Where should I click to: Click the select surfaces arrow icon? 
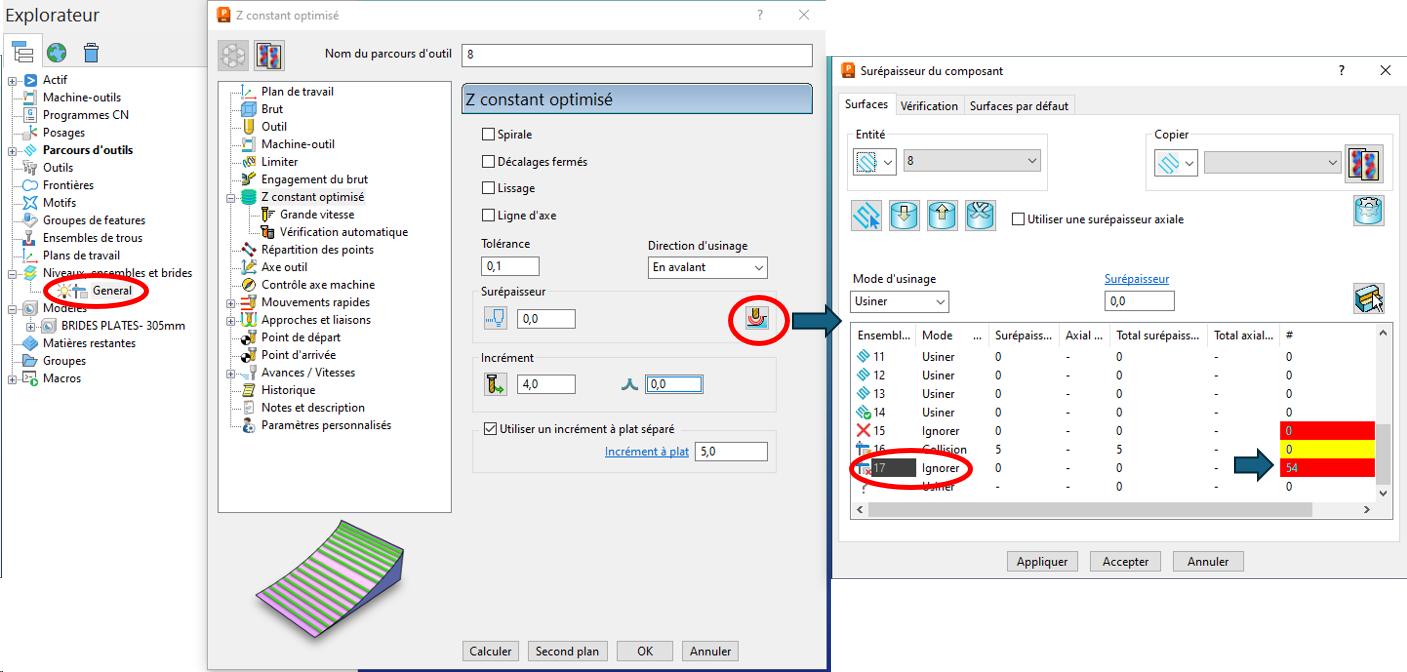[866, 215]
